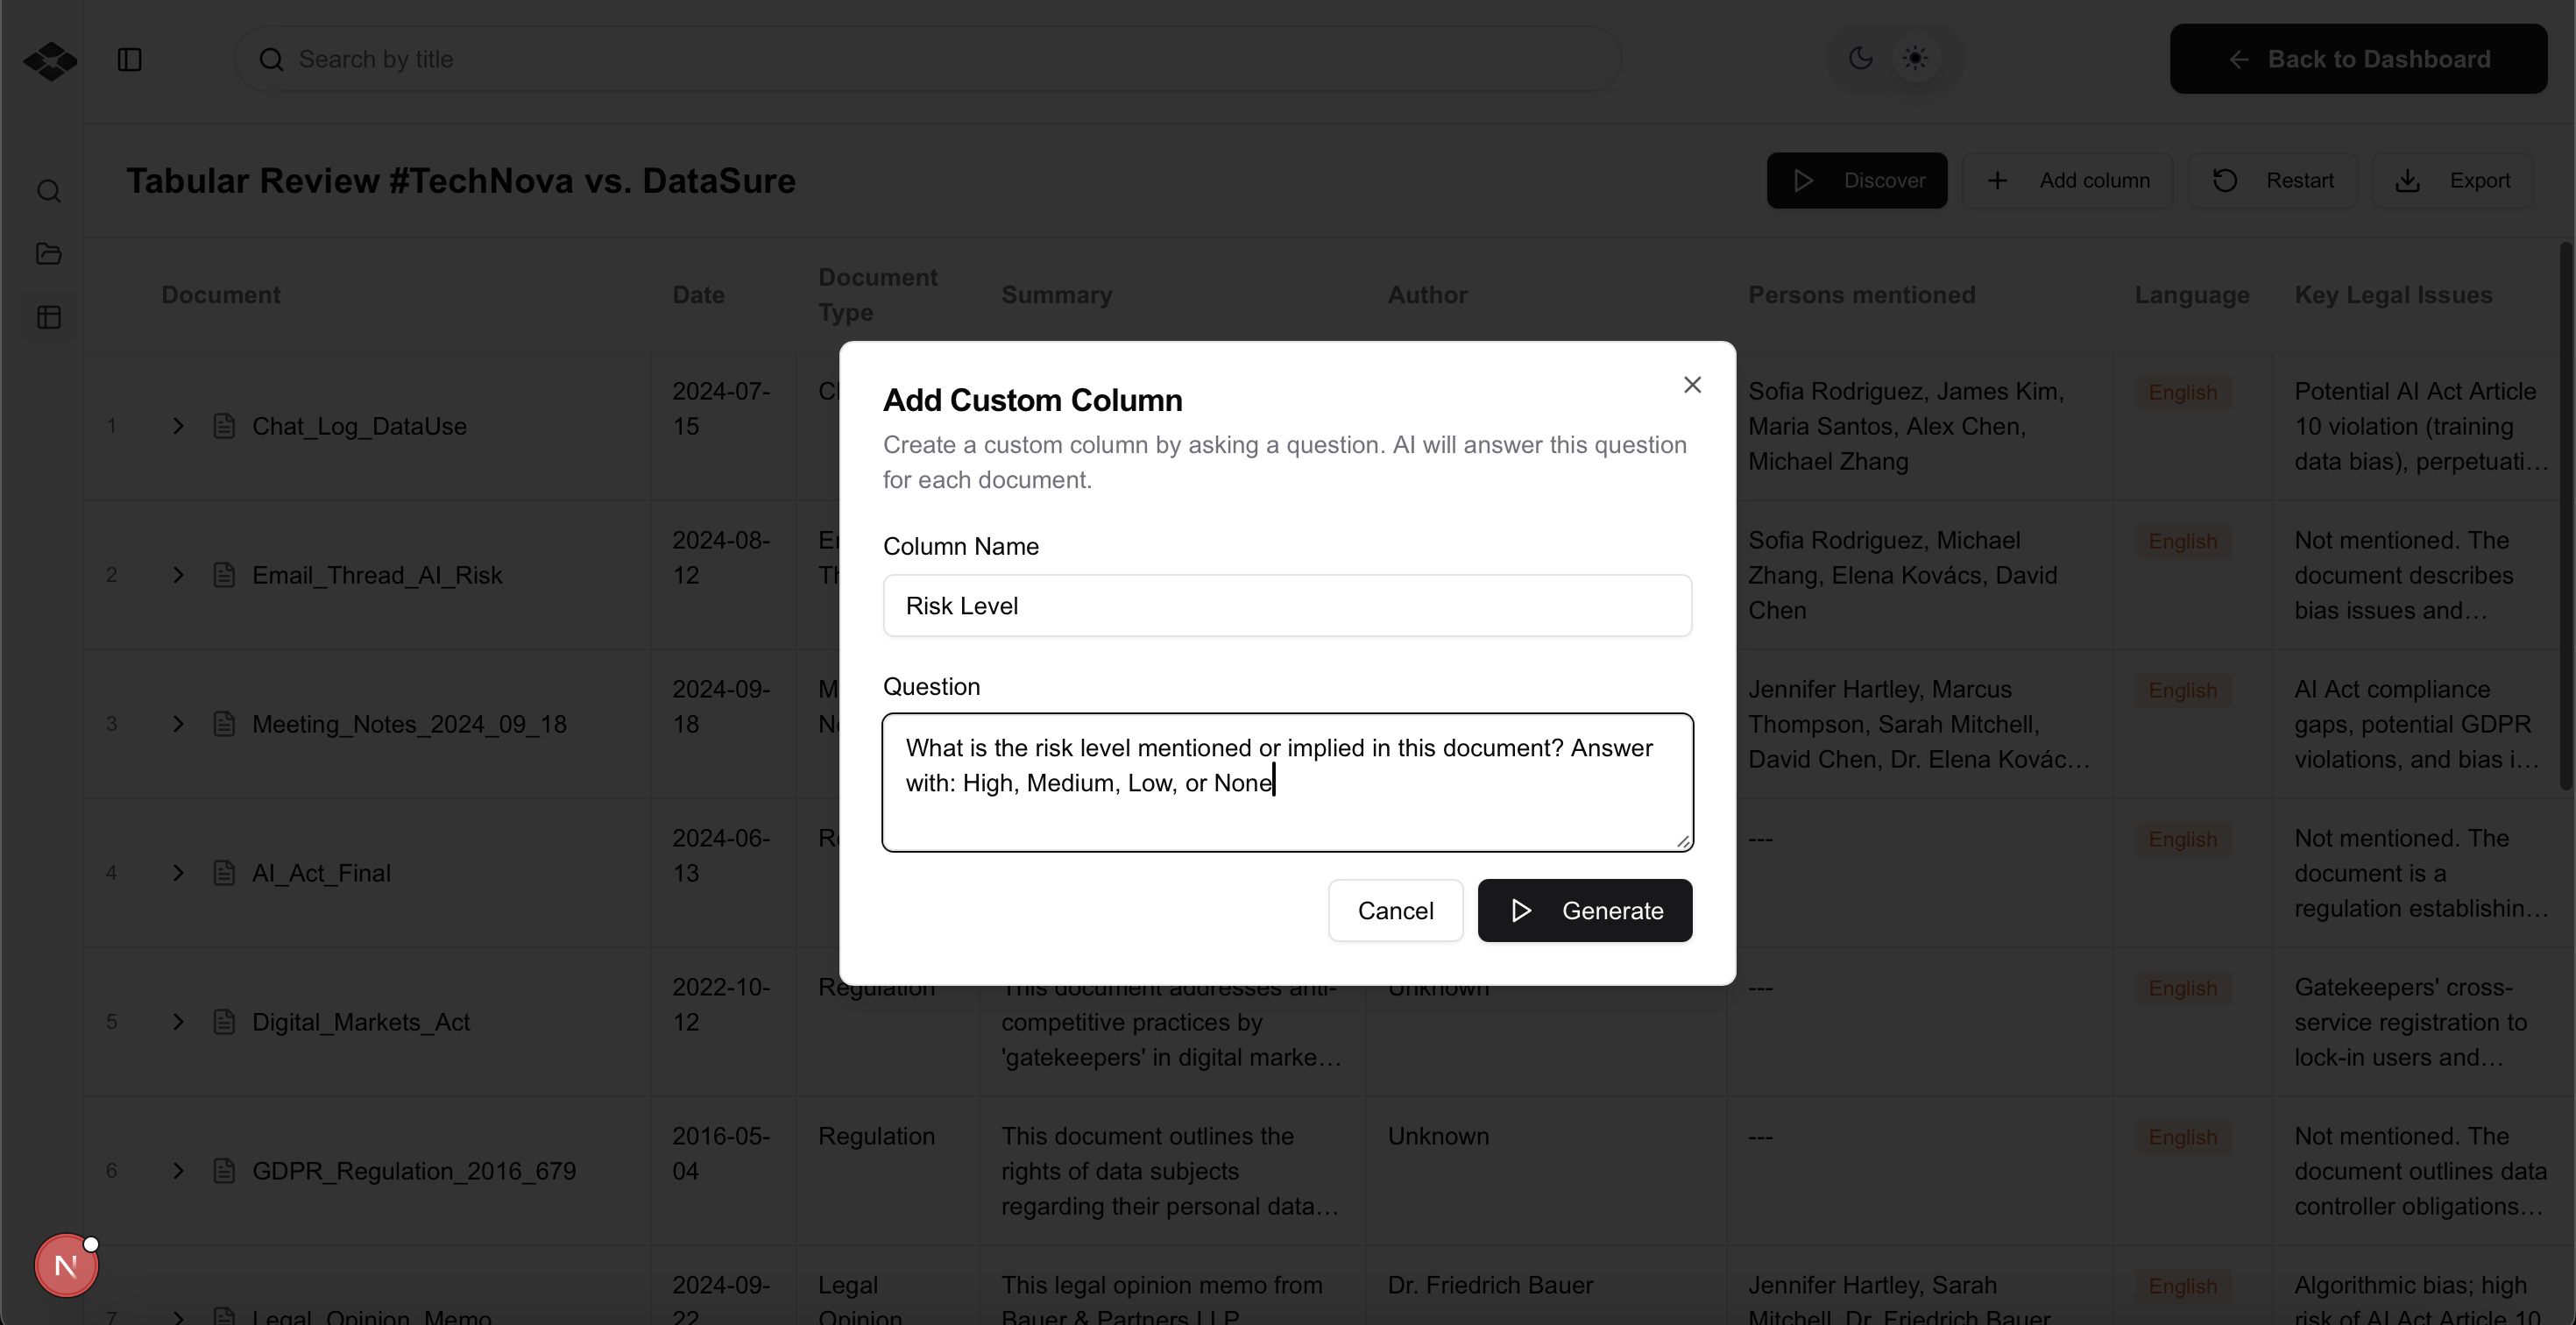Click Back to Dashboard button
The width and height of the screenshot is (2576, 1325).
click(x=2357, y=59)
